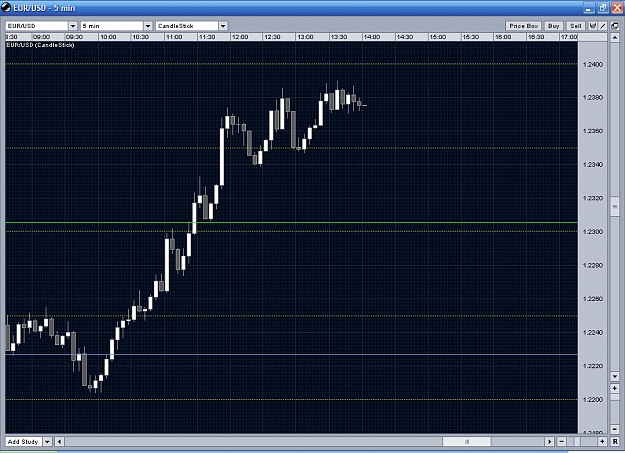The image size is (625, 453).
Task: Click the chart settings icon beside Sell
Action: tap(593, 26)
